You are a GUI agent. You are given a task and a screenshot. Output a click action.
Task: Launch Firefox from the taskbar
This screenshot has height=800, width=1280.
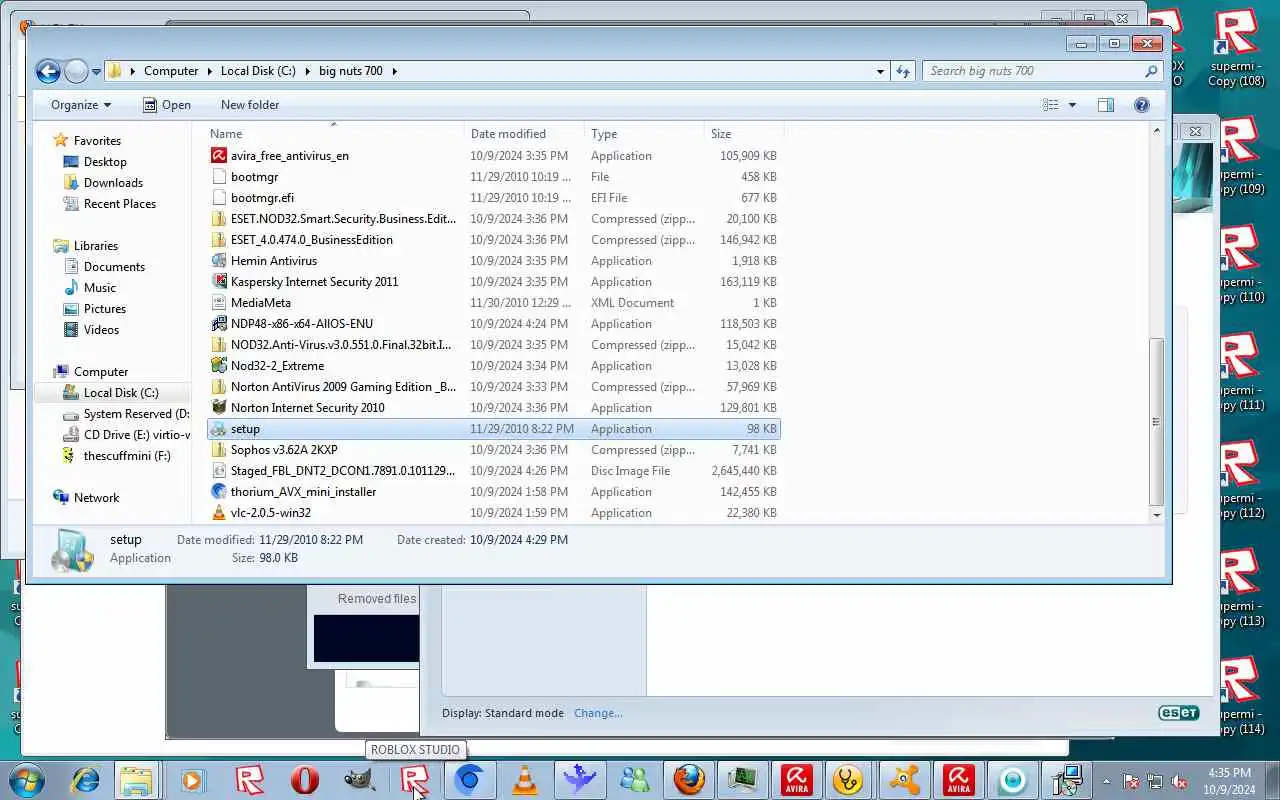point(688,780)
